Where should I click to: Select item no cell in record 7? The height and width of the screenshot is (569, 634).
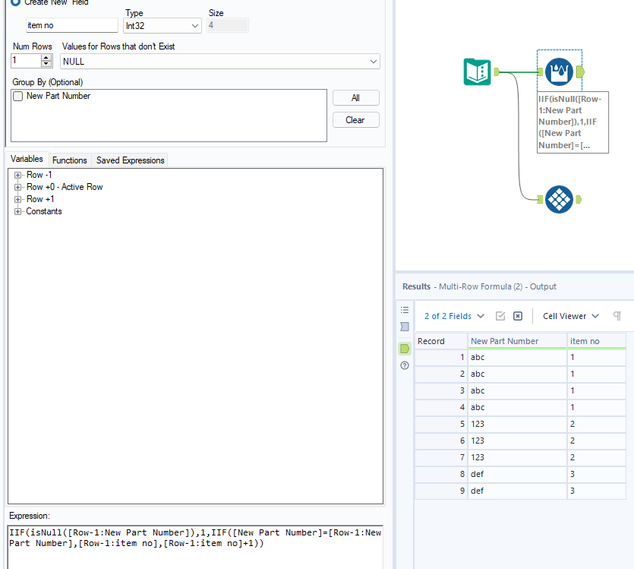pos(596,457)
